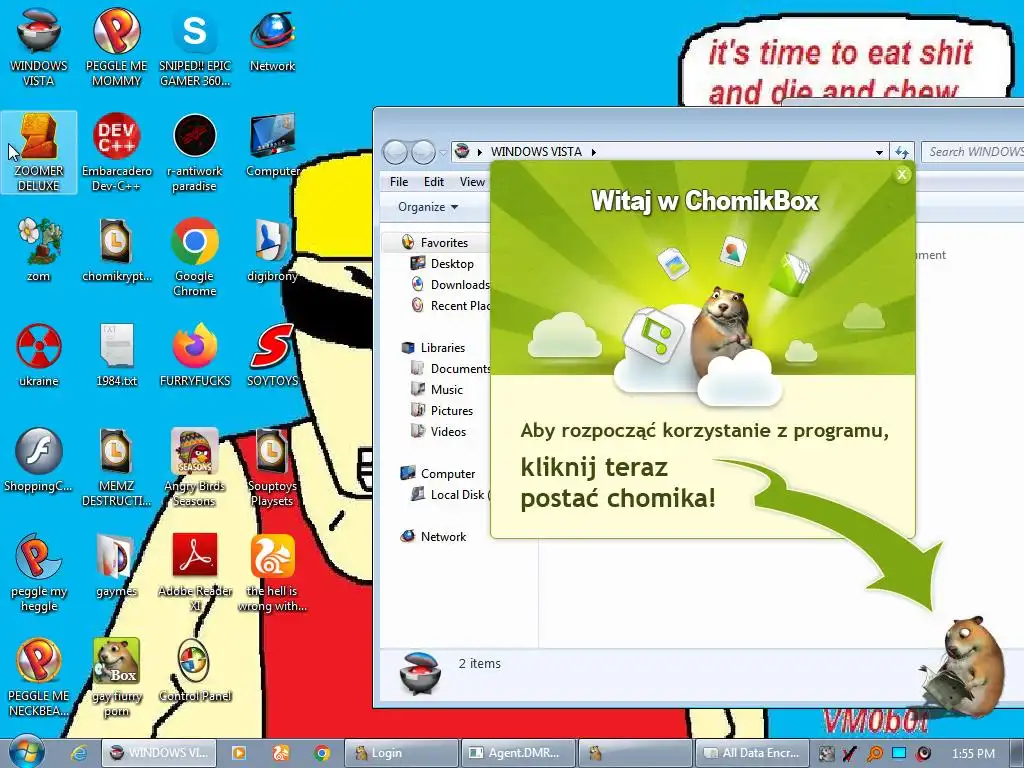The width and height of the screenshot is (1024, 768).
Task: Launch Internet Explorer from the taskbar
Action: tap(79, 753)
